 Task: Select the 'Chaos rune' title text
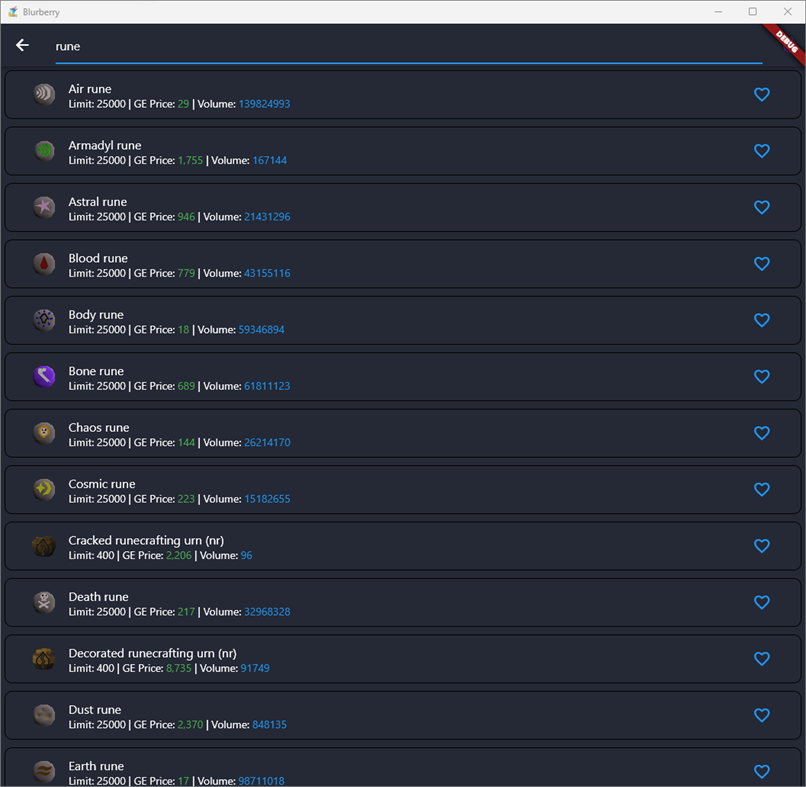click(99, 428)
